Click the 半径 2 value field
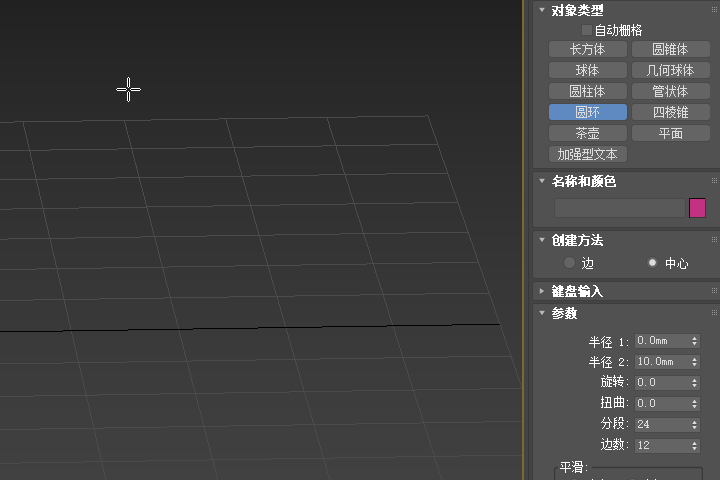720x480 pixels. pos(662,362)
